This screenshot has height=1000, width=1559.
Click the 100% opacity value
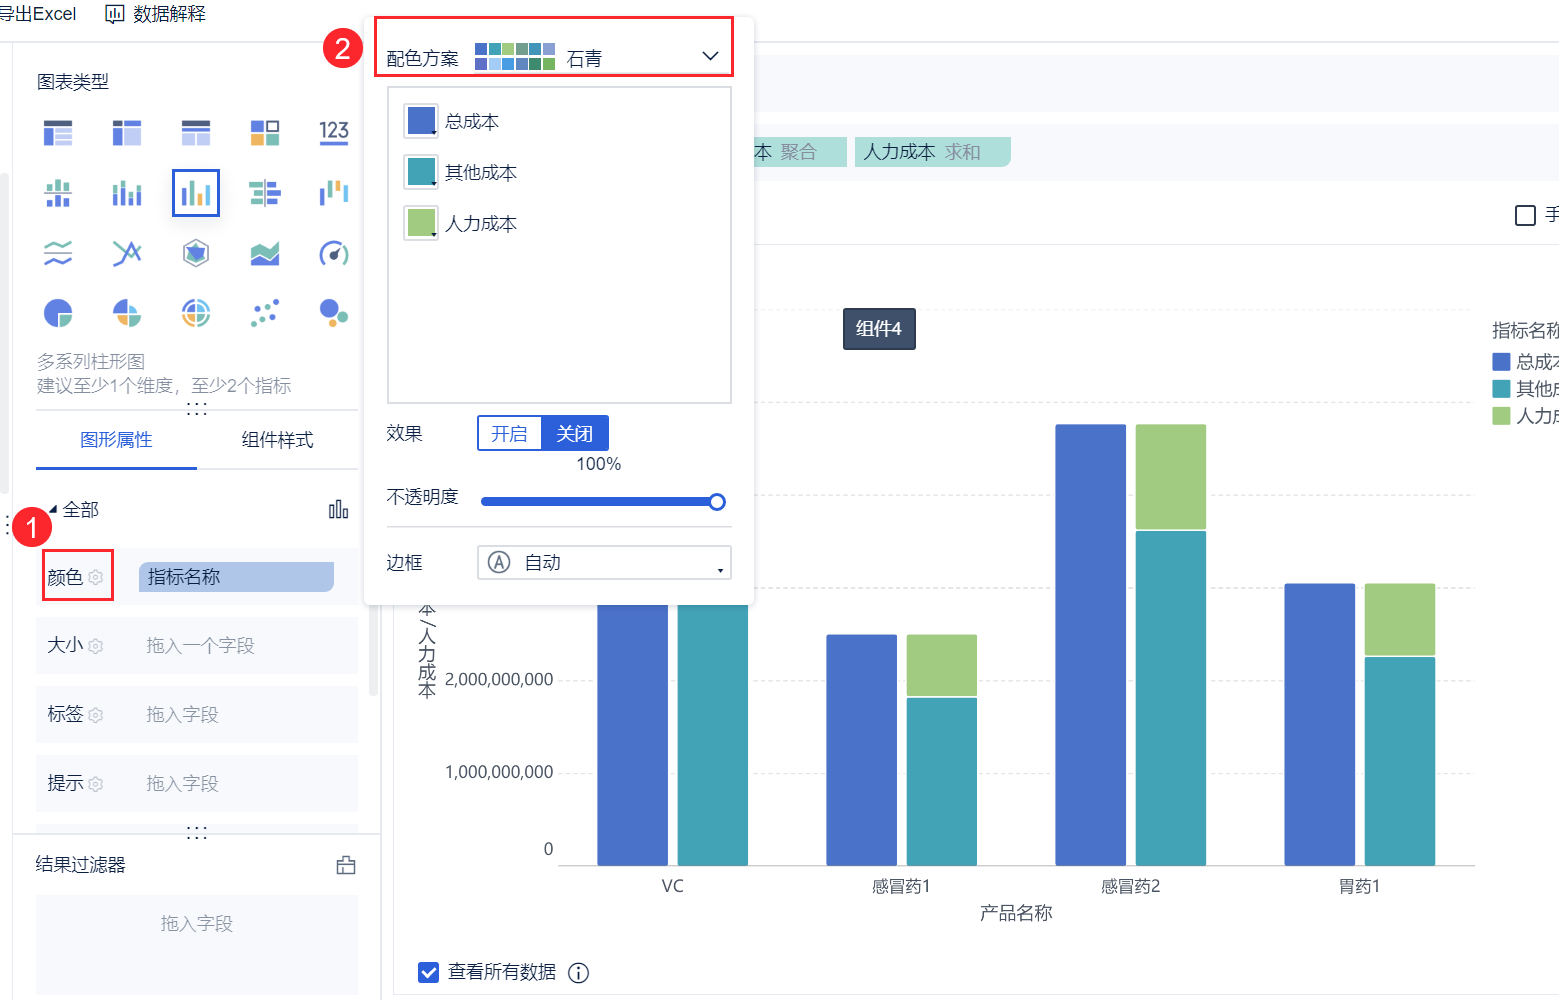pyautogui.click(x=599, y=464)
